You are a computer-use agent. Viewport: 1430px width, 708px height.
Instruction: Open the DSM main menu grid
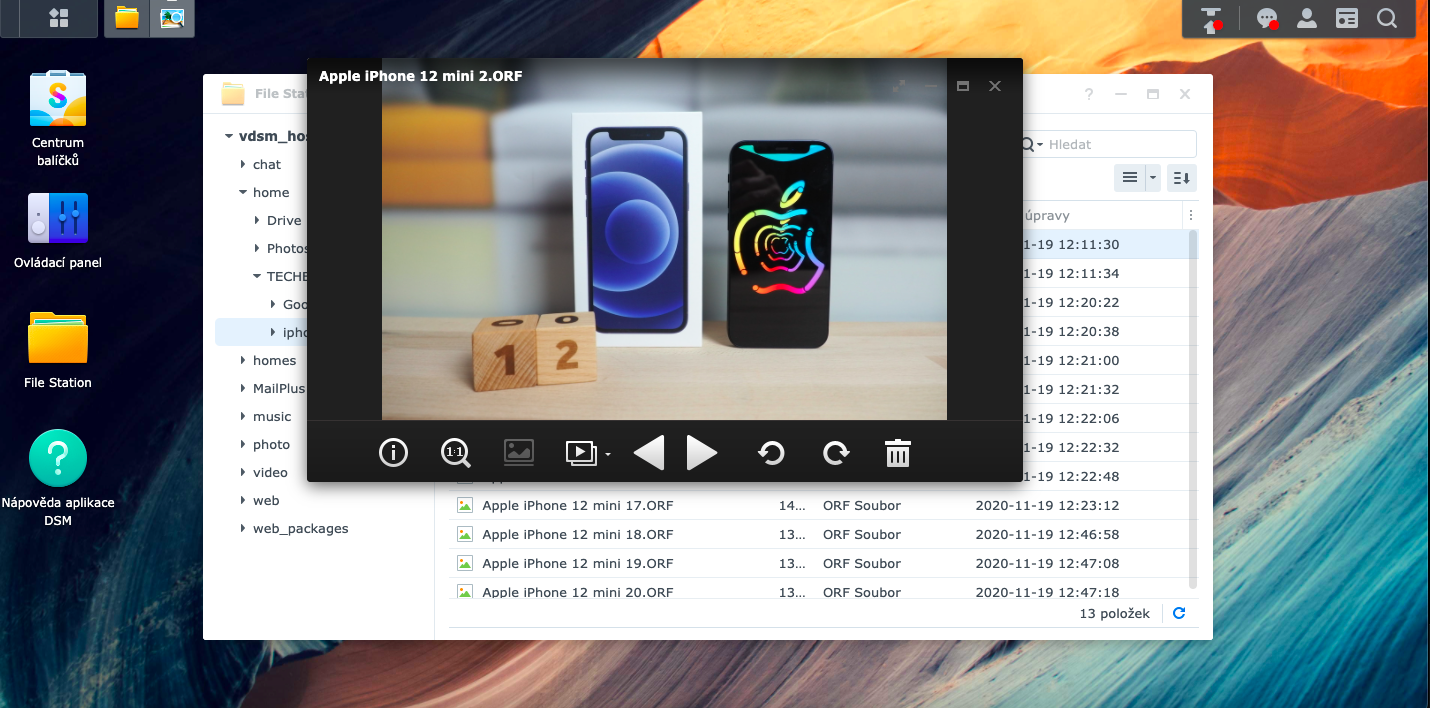pyautogui.click(x=59, y=18)
